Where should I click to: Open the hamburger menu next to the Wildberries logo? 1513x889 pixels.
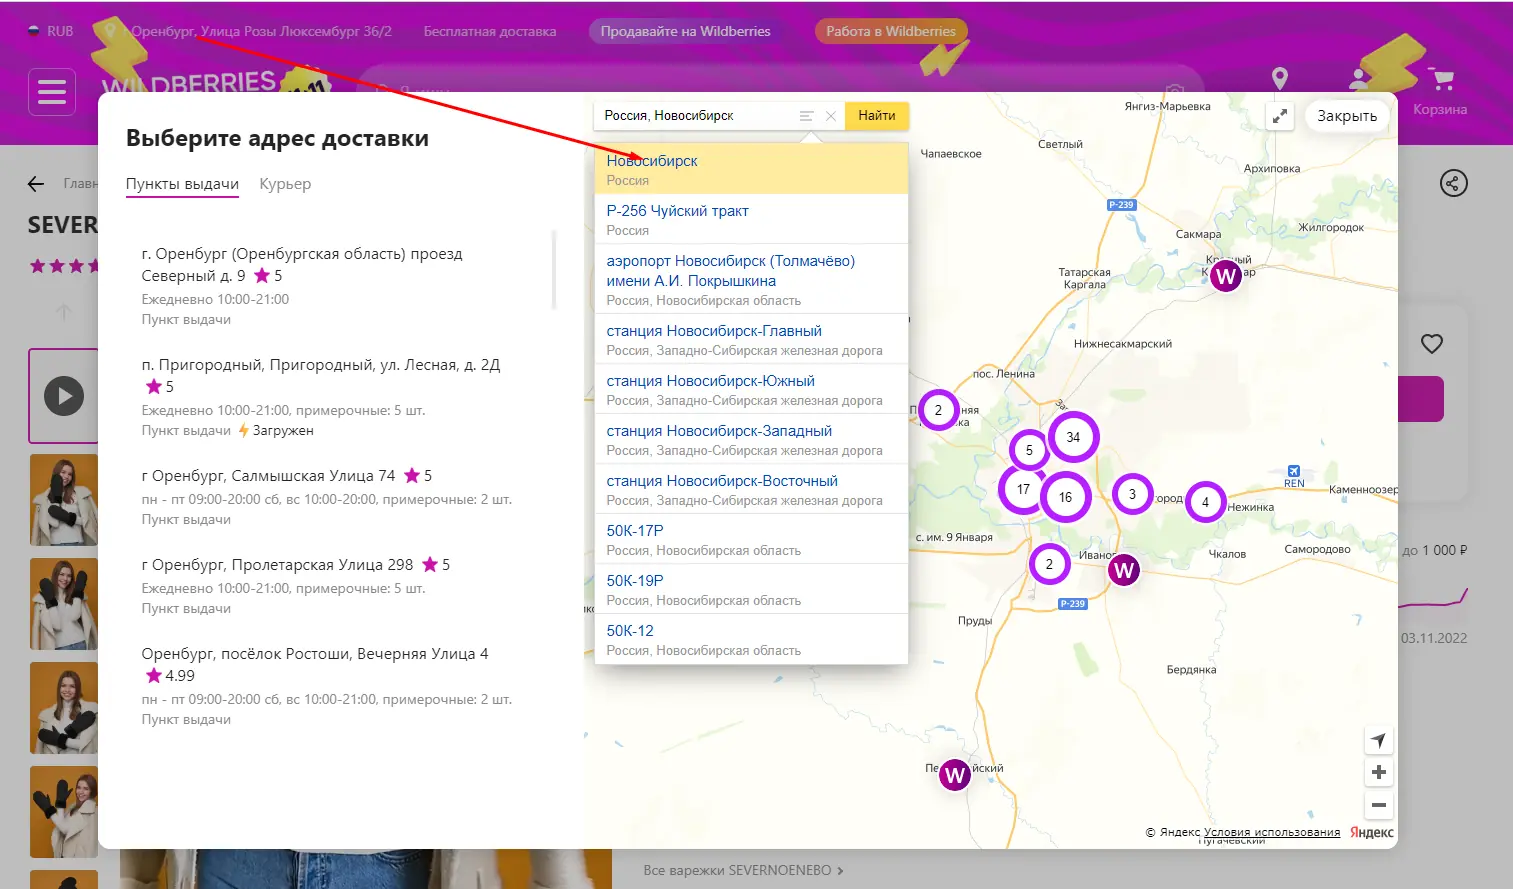point(52,92)
